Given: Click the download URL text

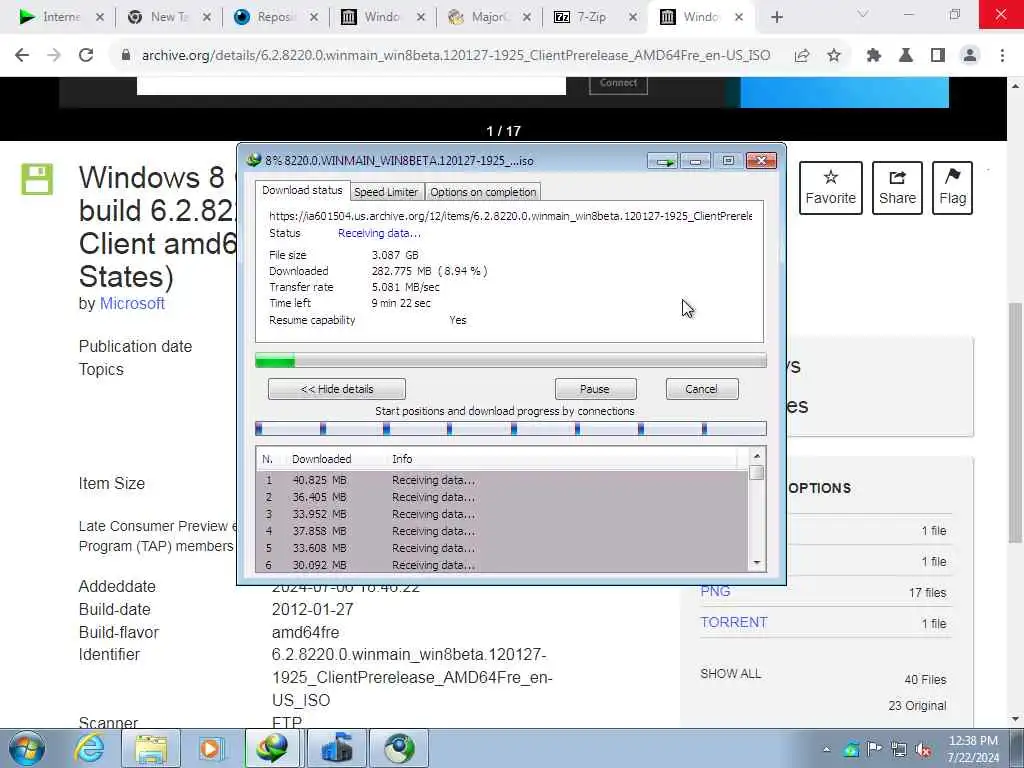Looking at the screenshot, I should coord(510,216).
